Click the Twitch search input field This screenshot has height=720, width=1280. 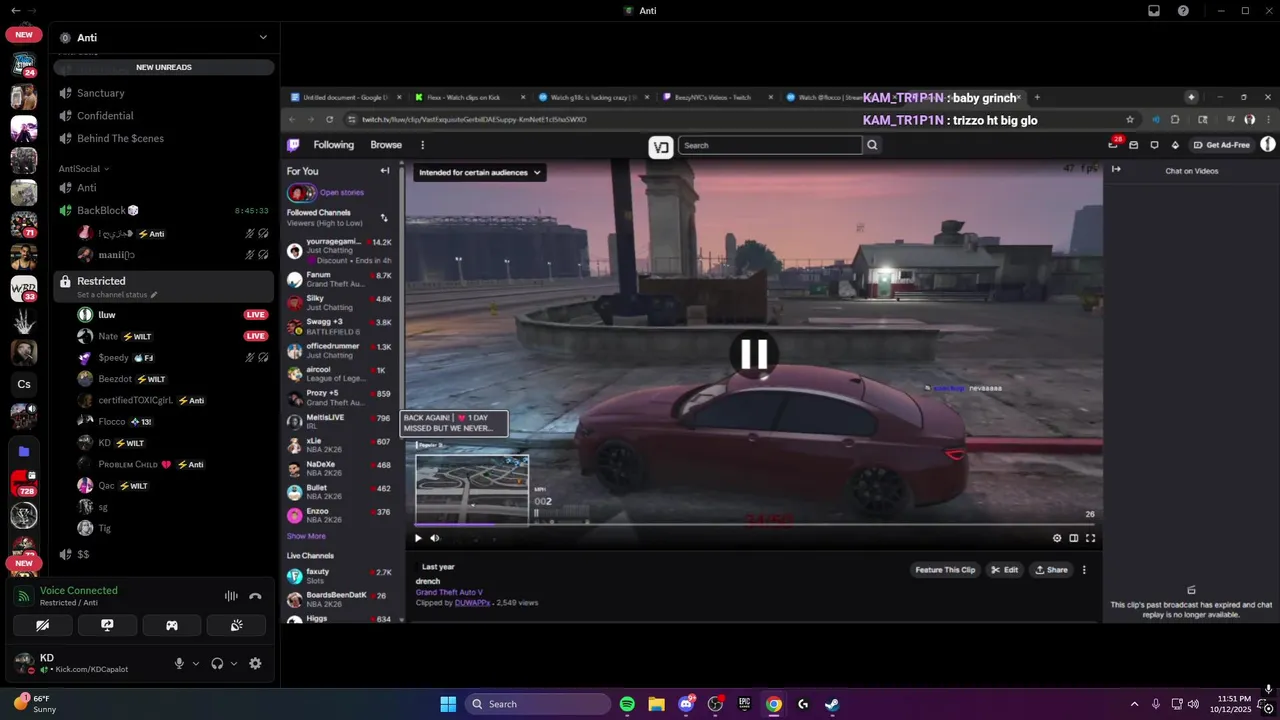click(x=770, y=145)
